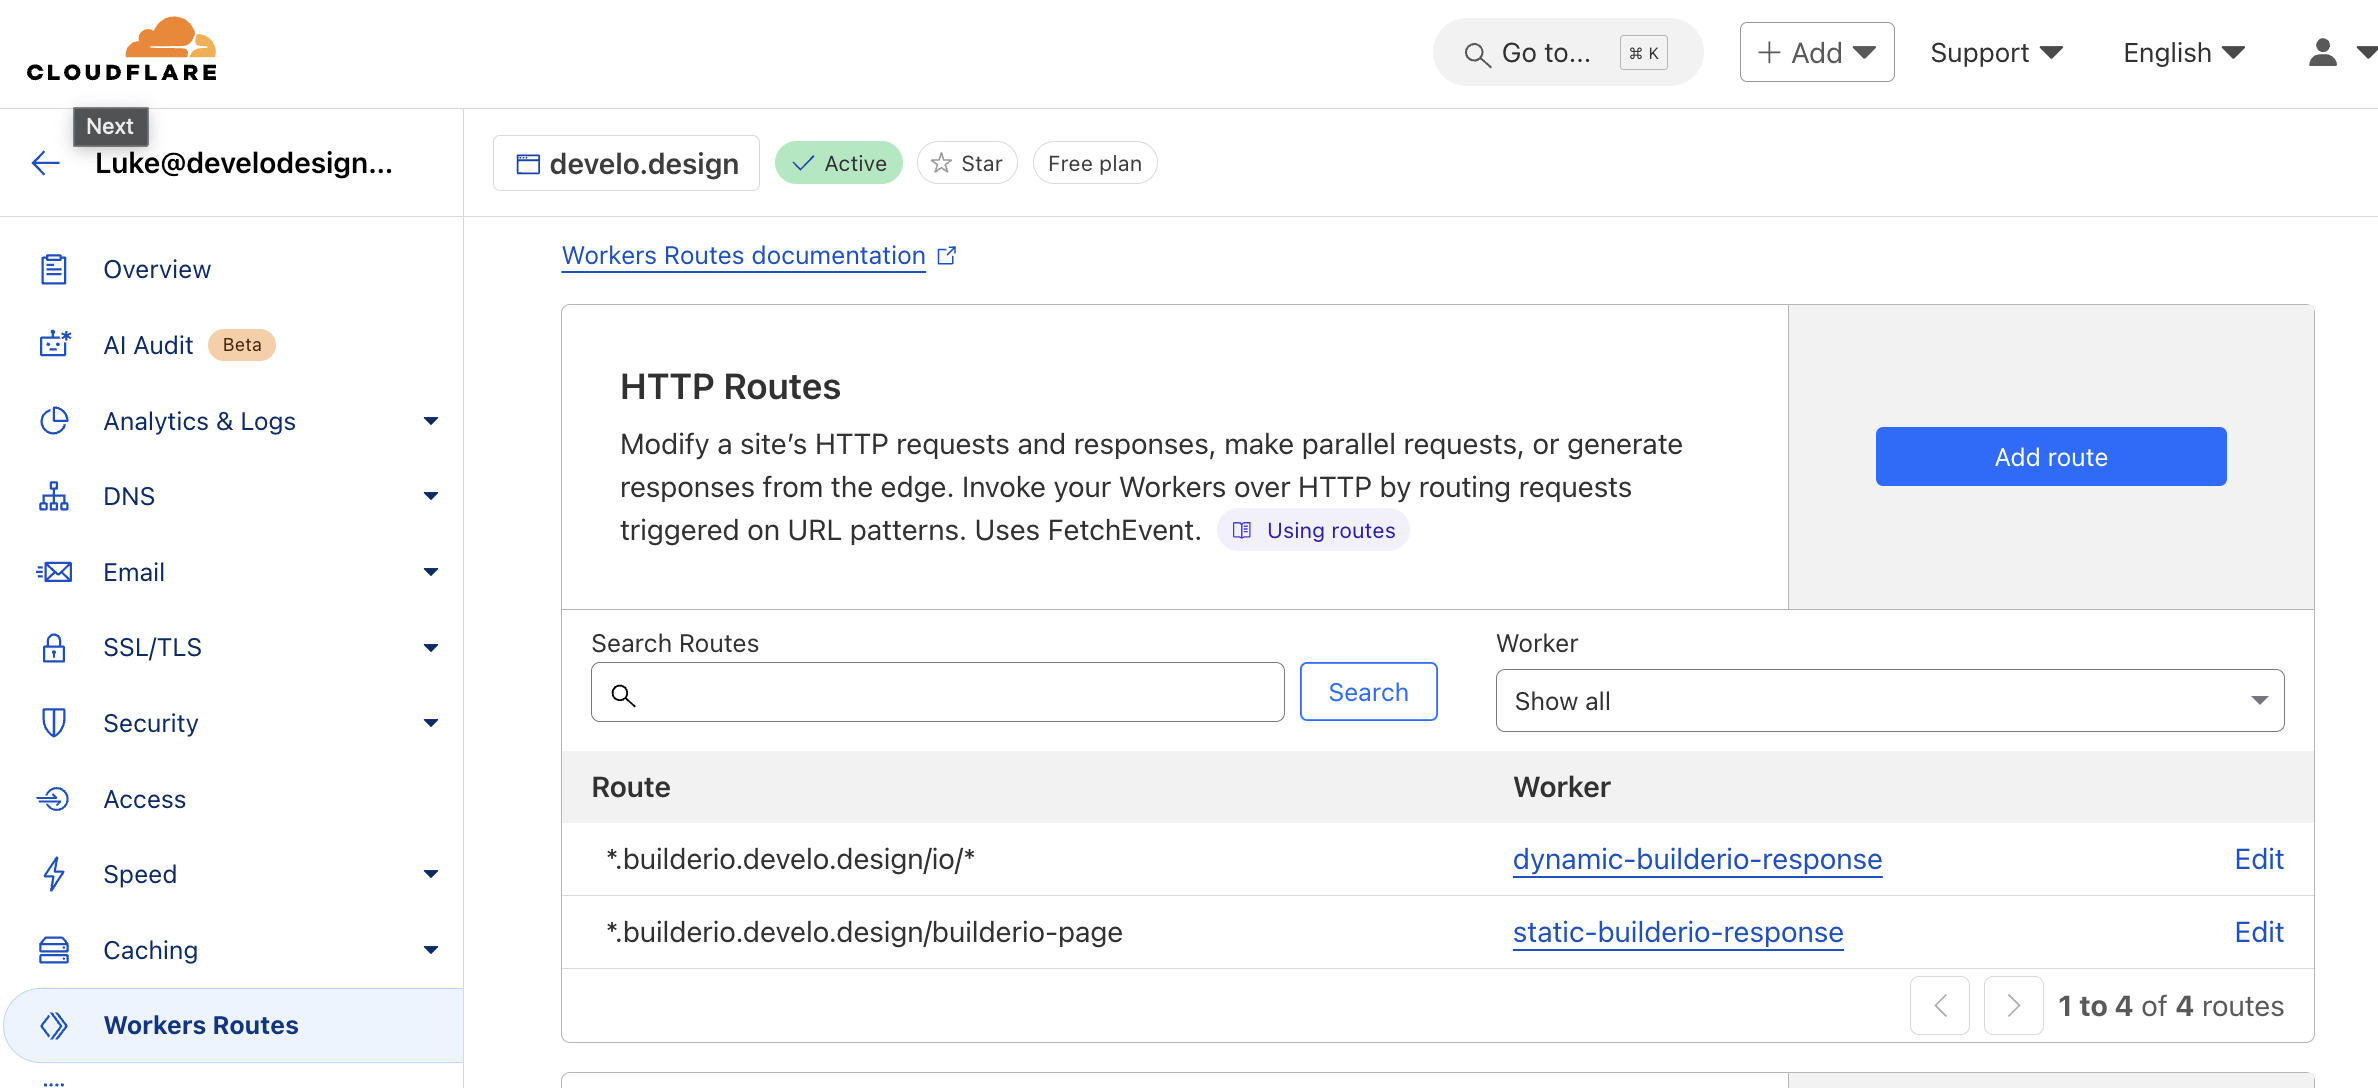The width and height of the screenshot is (2378, 1088).
Task: Open the Worker 'Show all' dropdown
Action: pyautogui.click(x=1889, y=701)
